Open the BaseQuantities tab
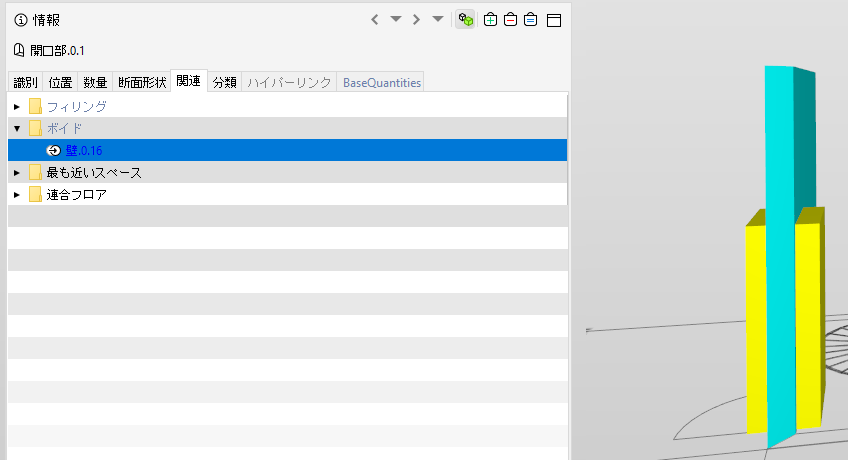 pyautogui.click(x=382, y=82)
